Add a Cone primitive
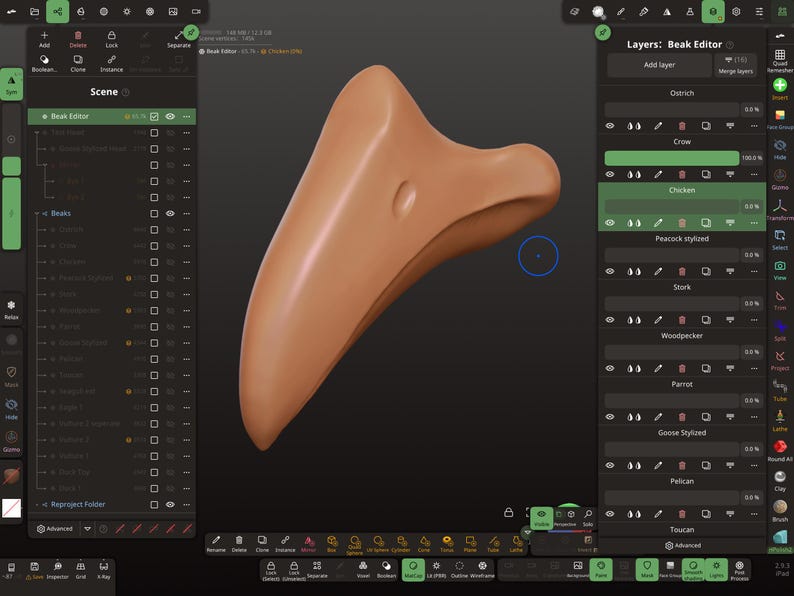Image resolution: width=794 pixels, height=596 pixels. (x=424, y=544)
